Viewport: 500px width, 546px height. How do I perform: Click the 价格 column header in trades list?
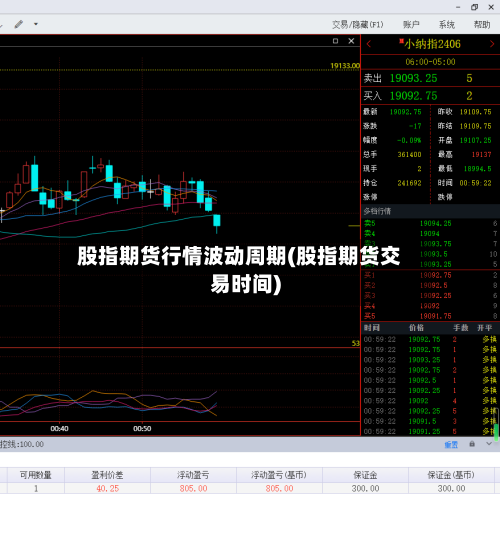click(x=416, y=328)
